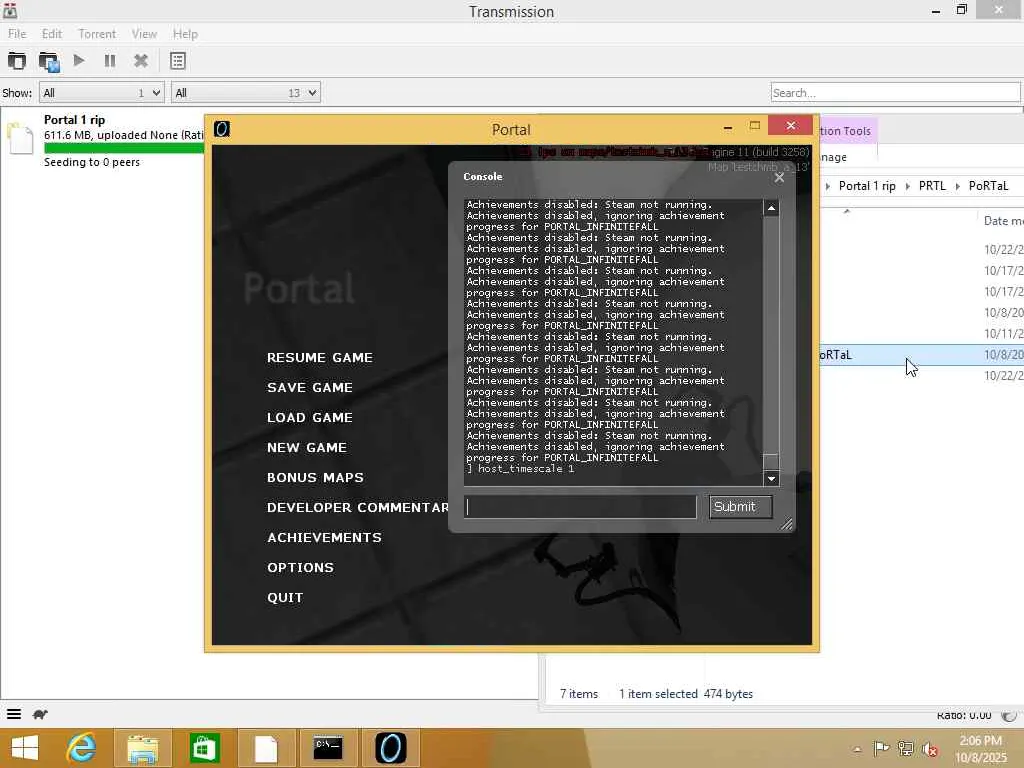Click QUIT in Portal menu
Image resolution: width=1024 pixels, height=768 pixels.
click(x=285, y=598)
